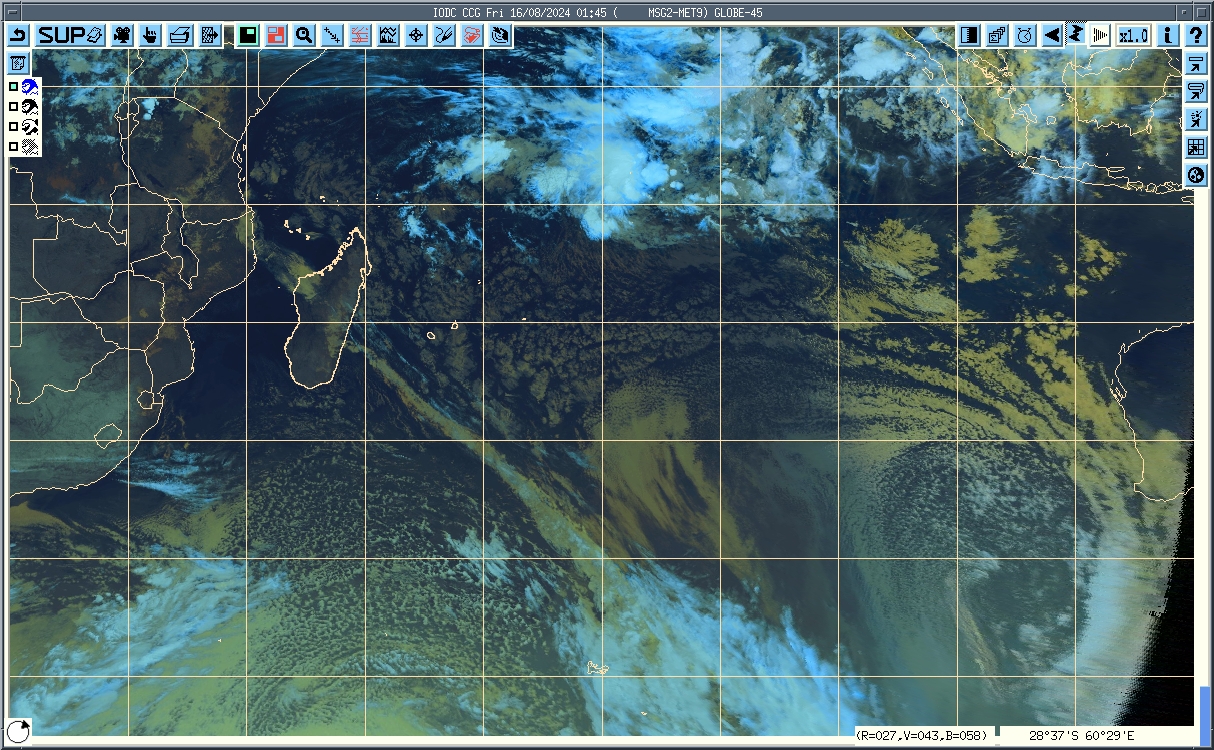Toggle the checkbox beside the blue overlay icon
Screen dimensions: 1214x750
click(x=13, y=87)
